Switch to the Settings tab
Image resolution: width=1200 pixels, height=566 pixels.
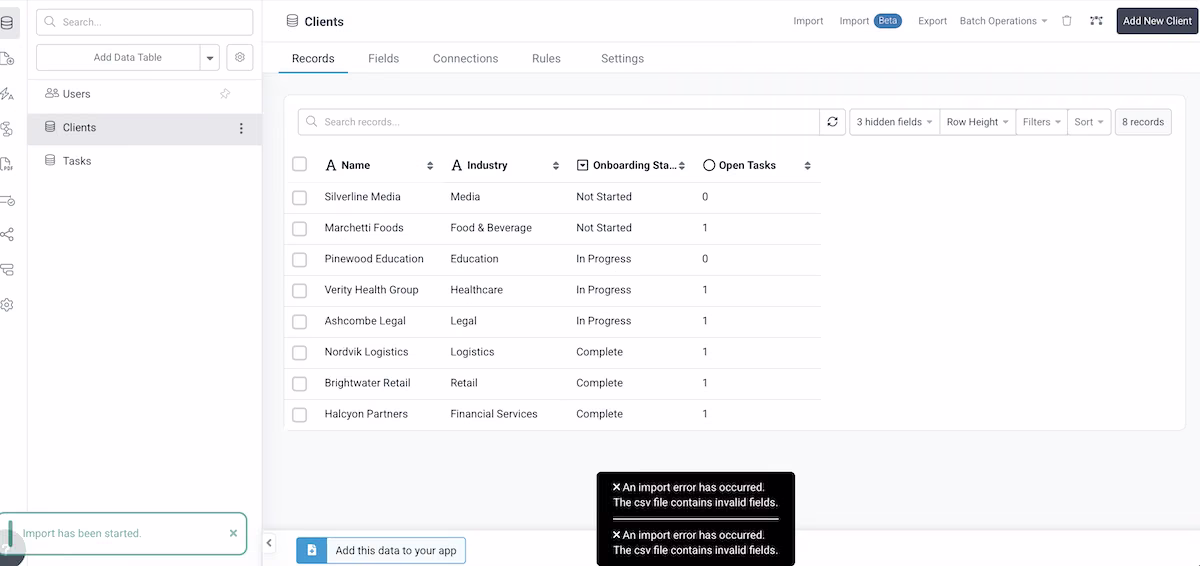(x=622, y=59)
